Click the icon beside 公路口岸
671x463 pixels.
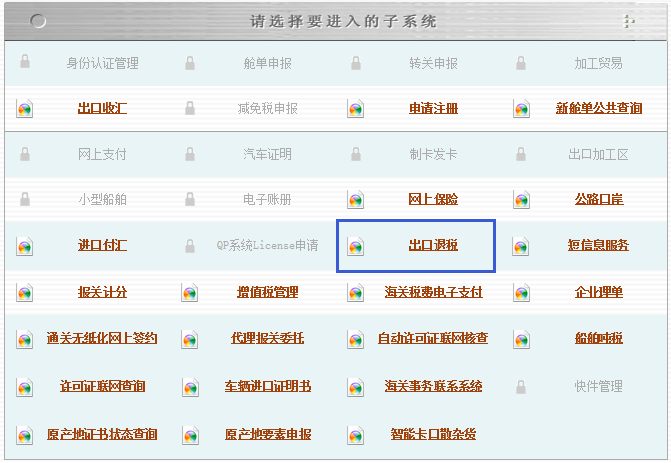point(521,199)
